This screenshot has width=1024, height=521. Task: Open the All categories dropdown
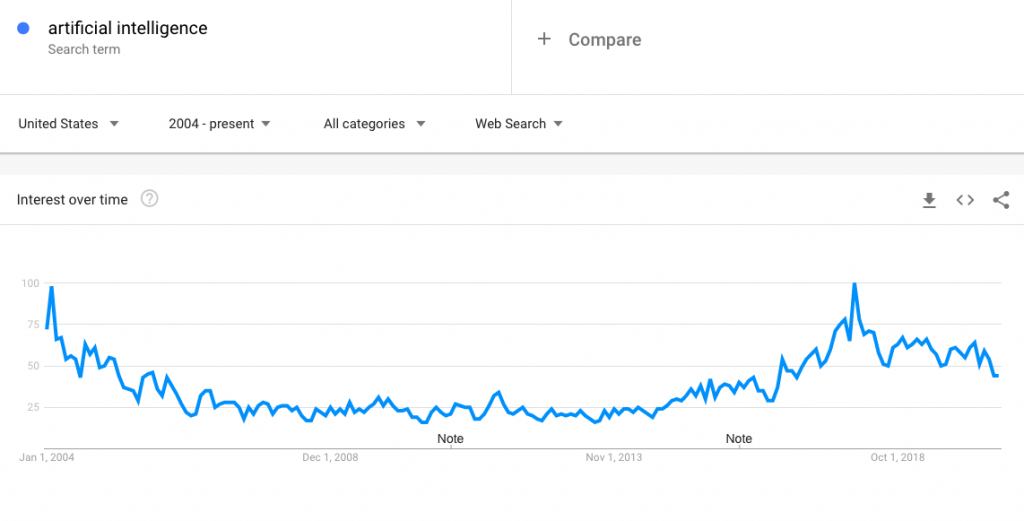coord(374,123)
